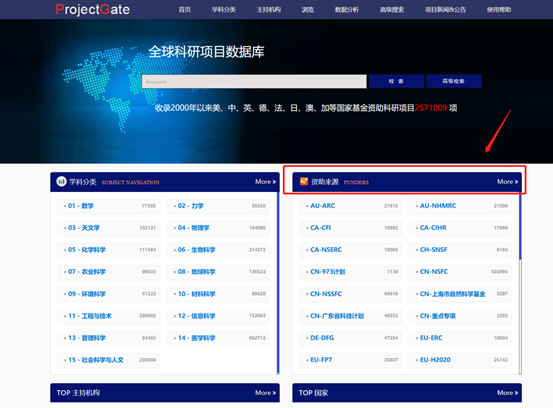The width and height of the screenshot is (553, 408).
Task: Click the 高级检索 advanced search button
Action: pos(454,81)
